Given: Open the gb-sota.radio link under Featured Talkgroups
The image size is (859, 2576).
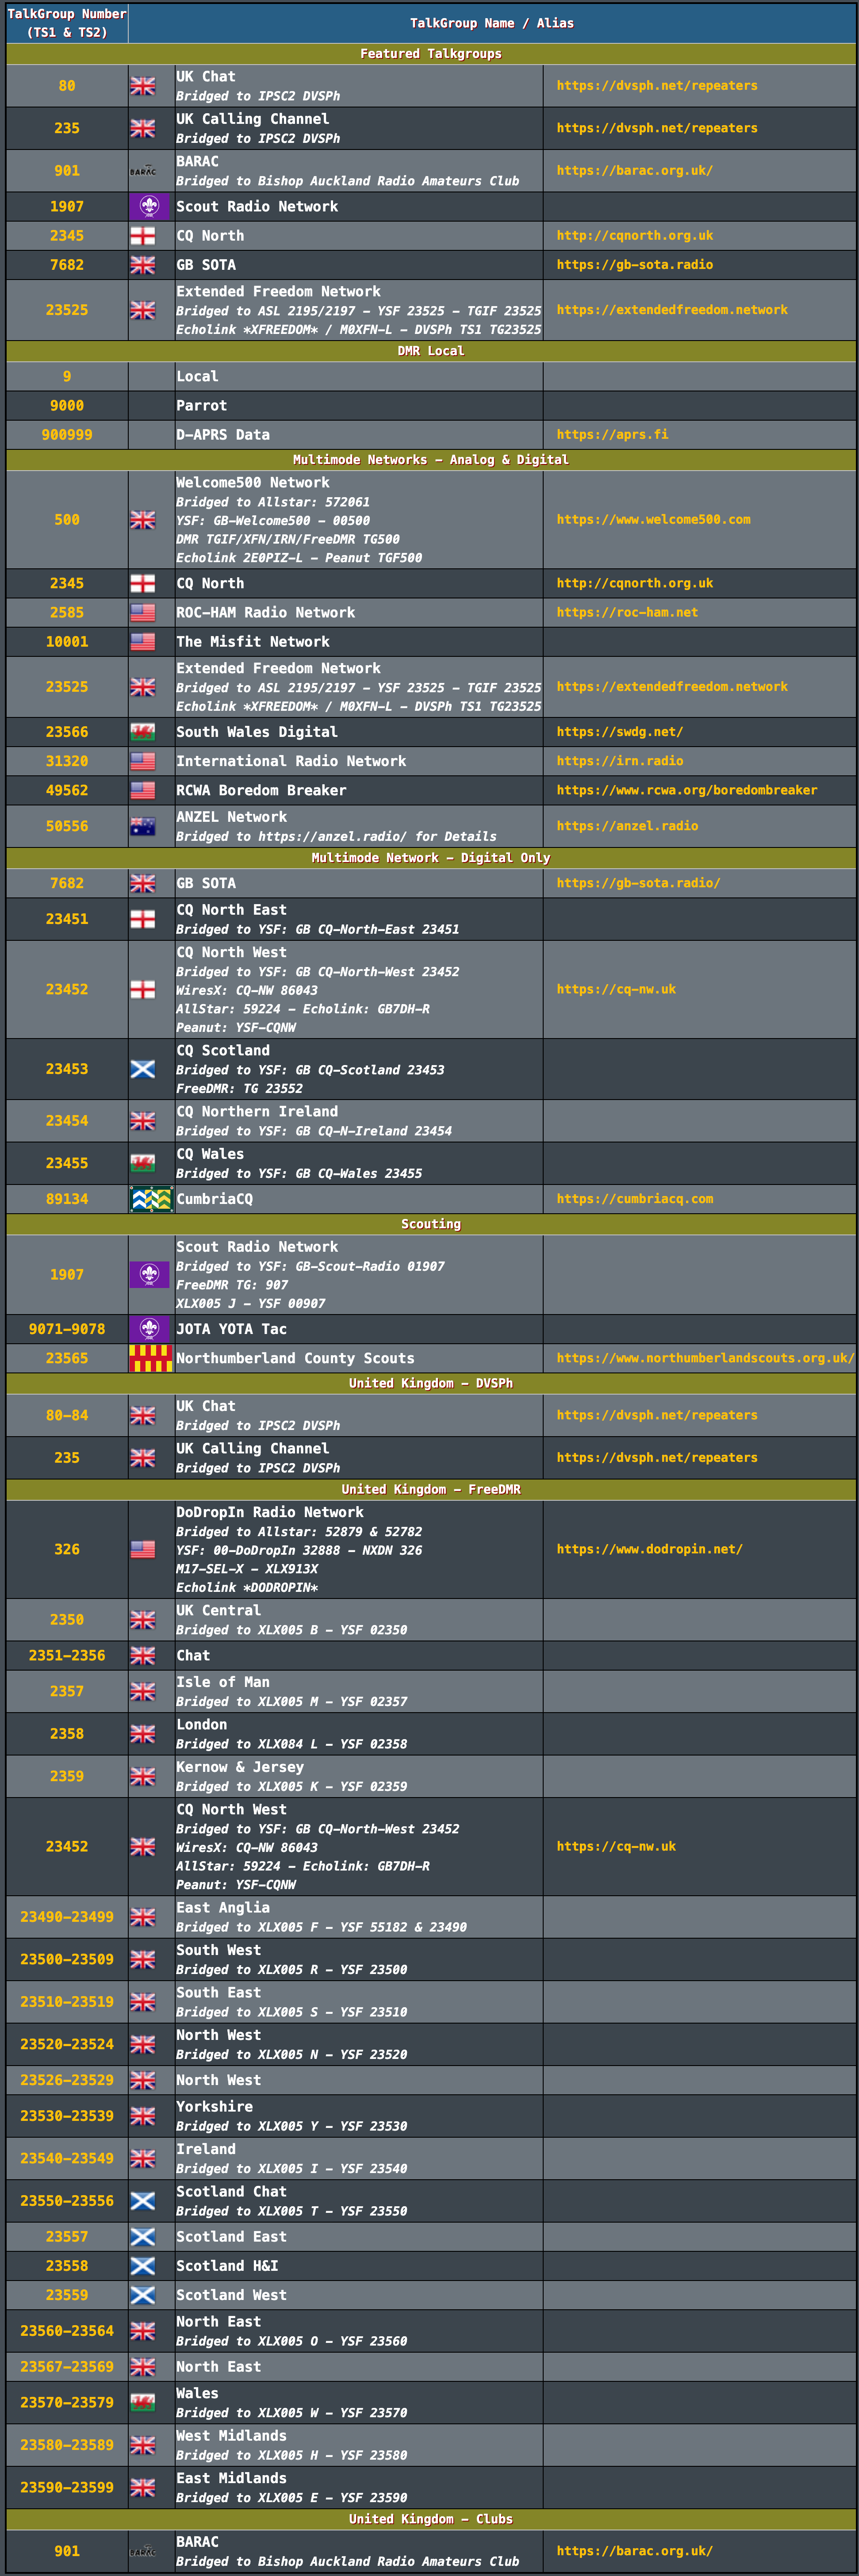Looking at the screenshot, I should [x=635, y=265].
